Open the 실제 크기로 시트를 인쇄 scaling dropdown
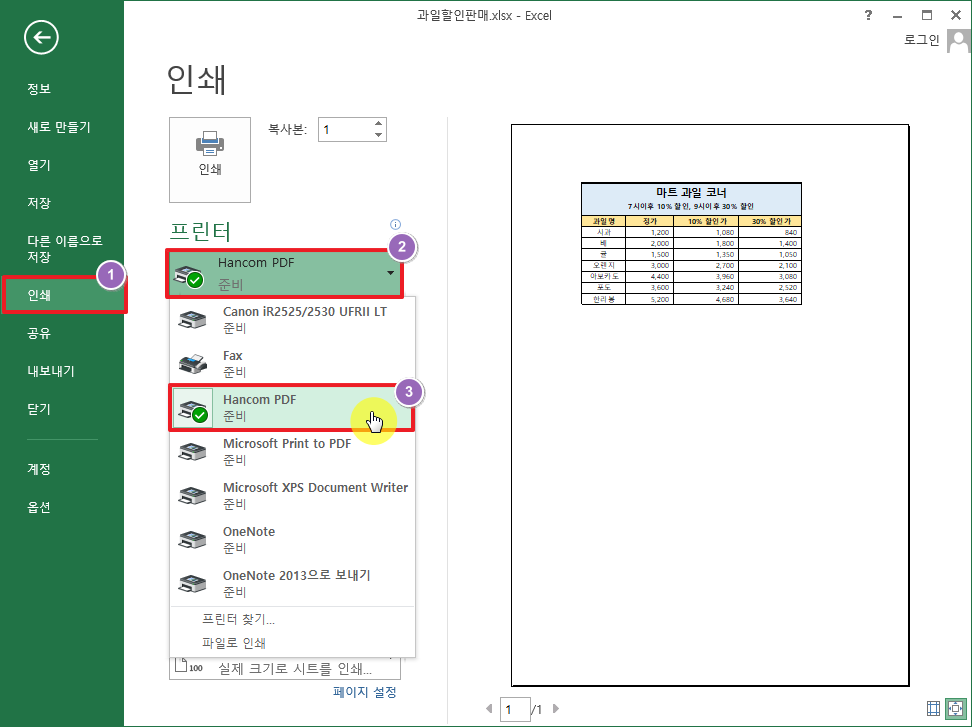 [285, 669]
